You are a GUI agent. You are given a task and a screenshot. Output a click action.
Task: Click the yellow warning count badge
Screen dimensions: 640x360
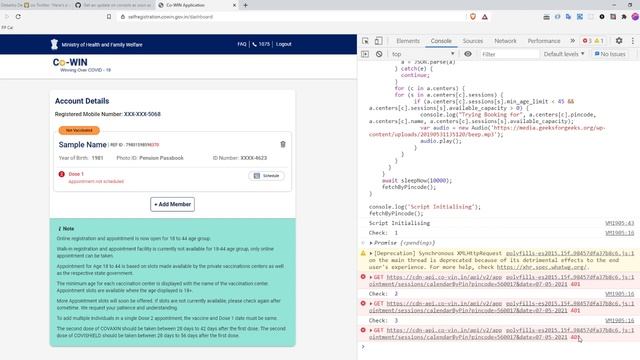pos(599,41)
